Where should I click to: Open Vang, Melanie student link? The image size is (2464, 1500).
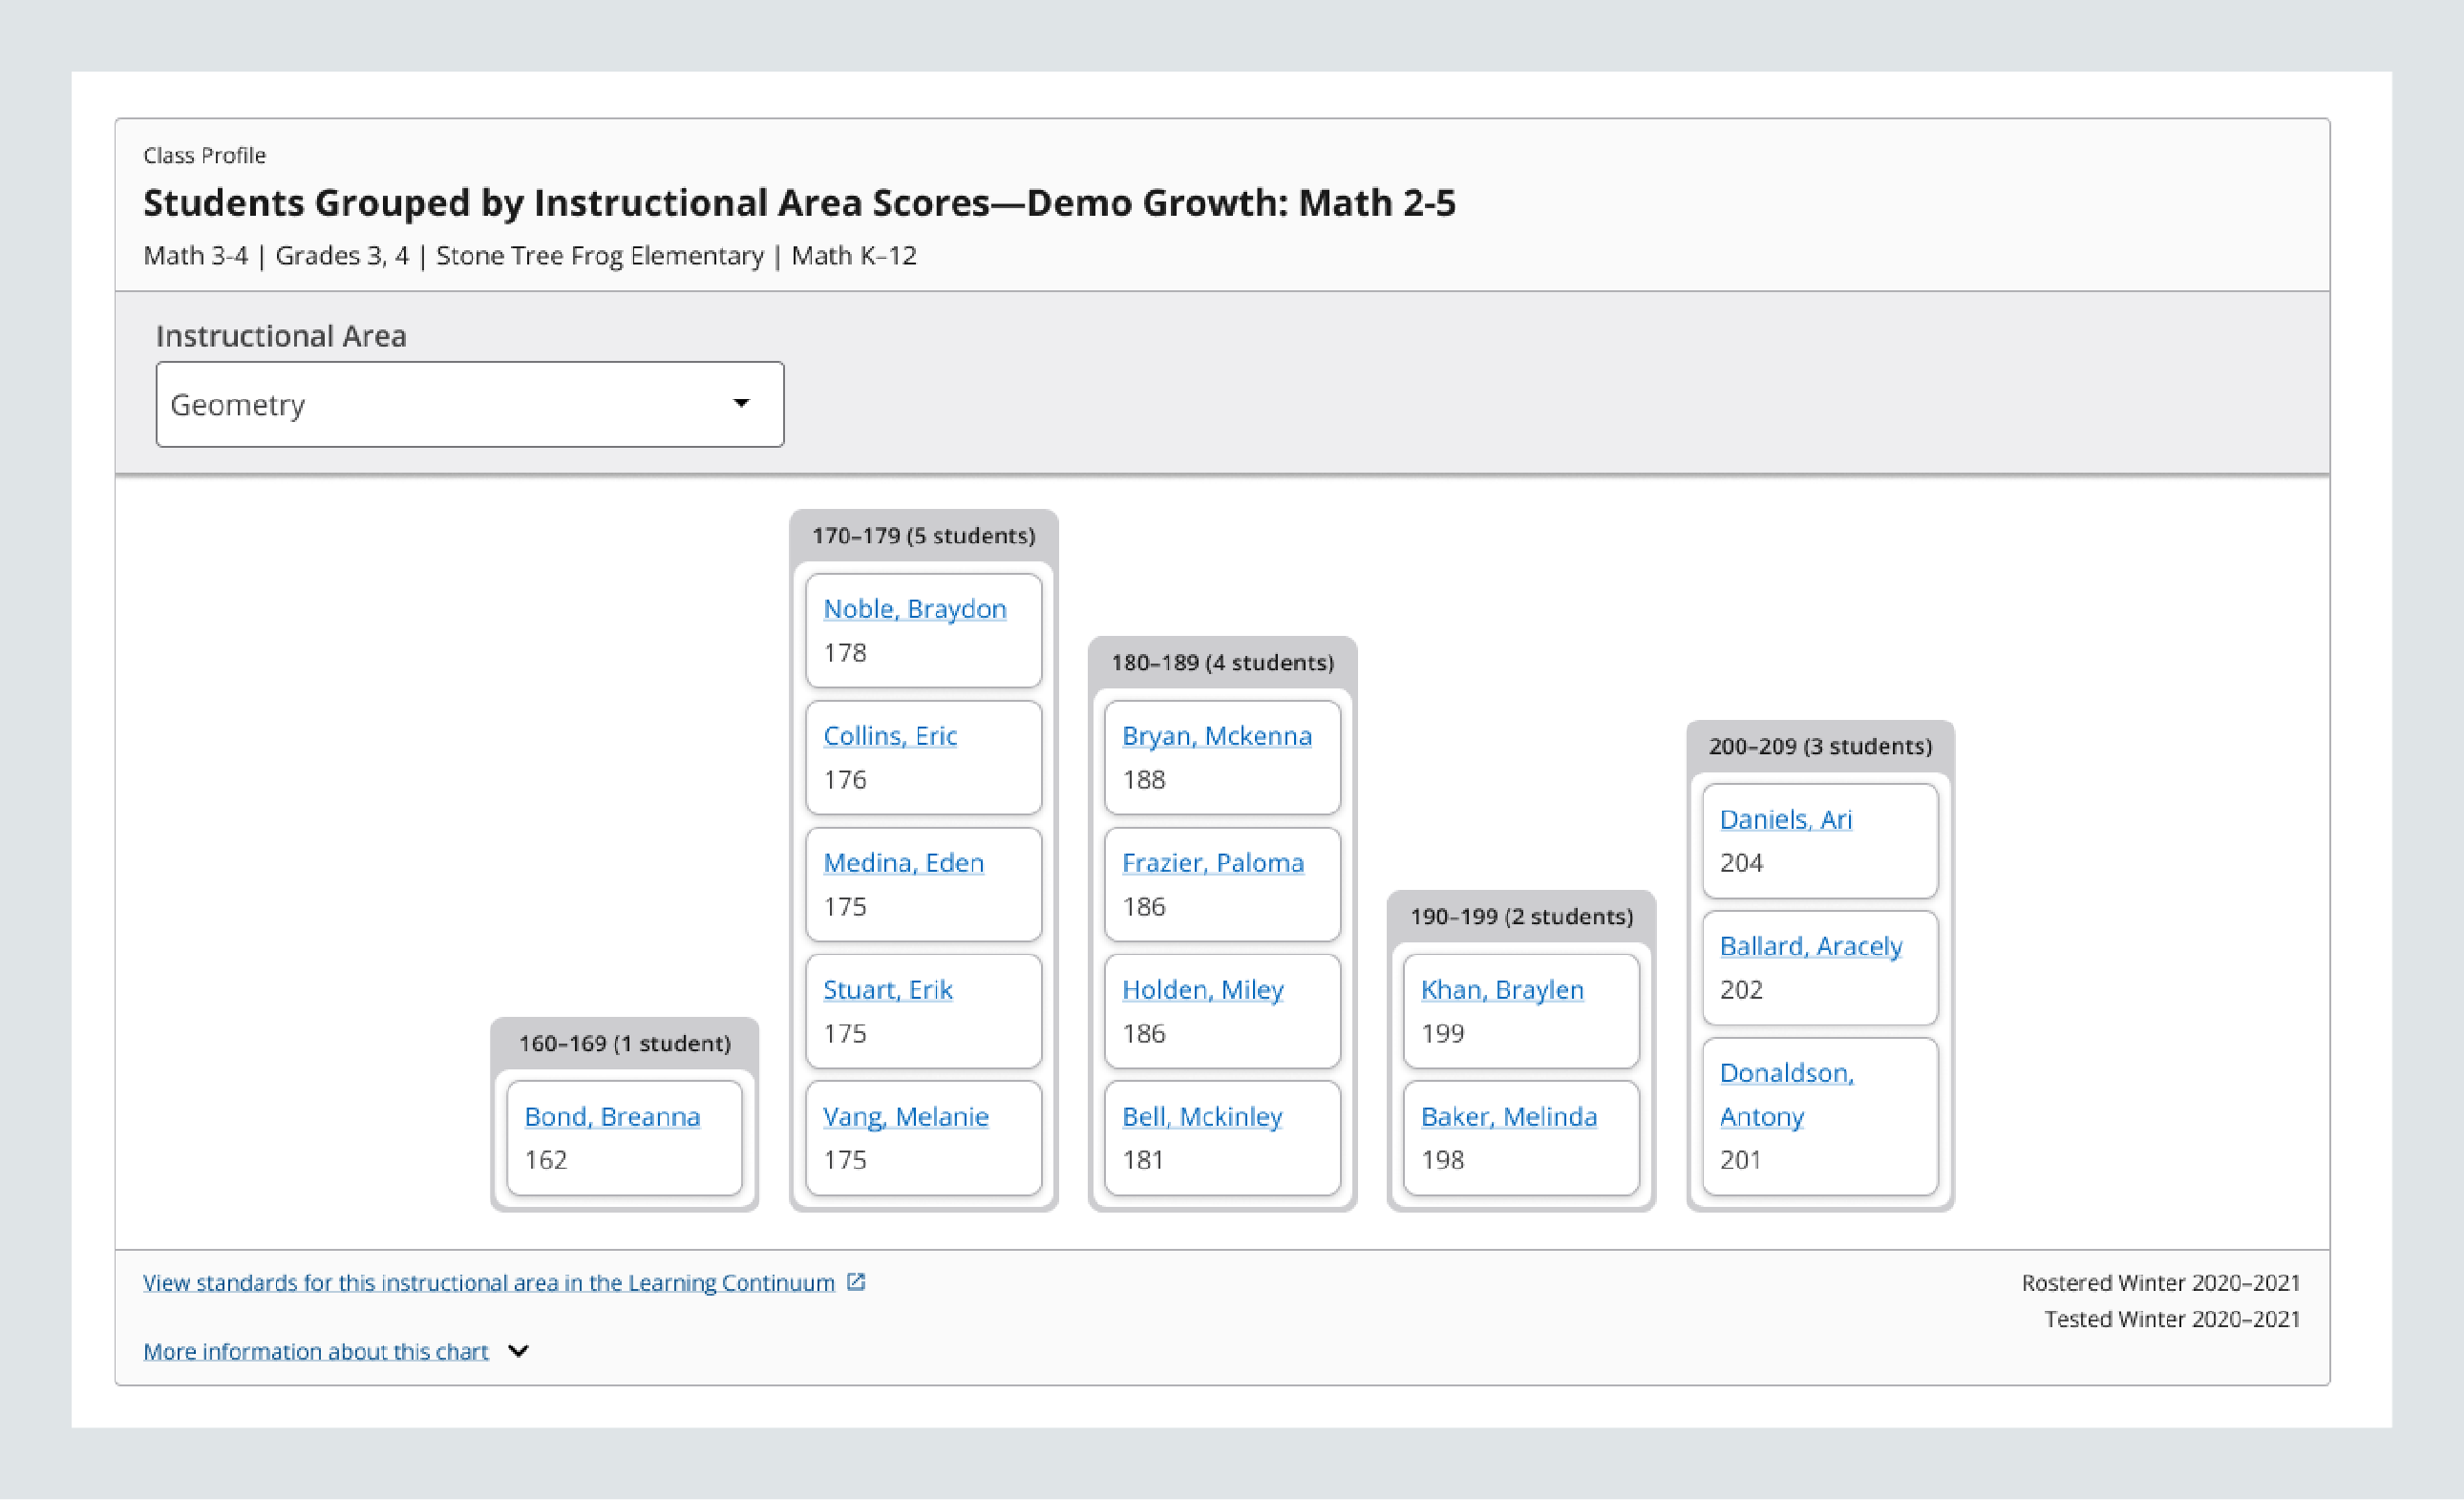tap(905, 1117)
